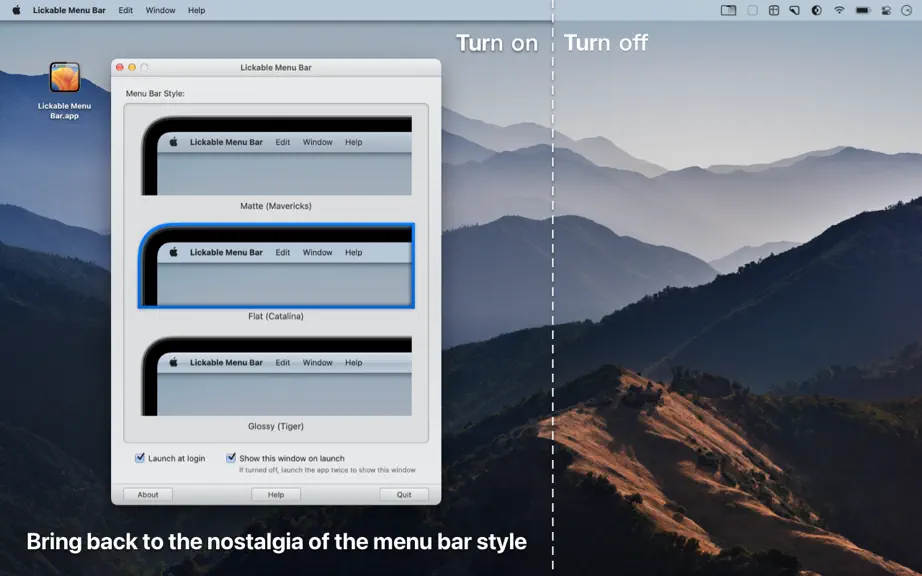
Task: Open the Window menu
Action: tap(161, 10)
